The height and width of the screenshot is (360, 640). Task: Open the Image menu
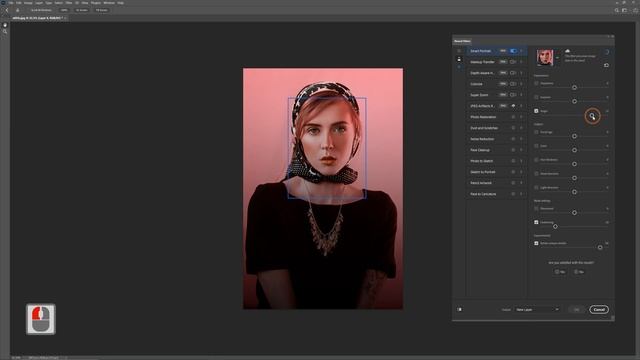pos(28,3)
